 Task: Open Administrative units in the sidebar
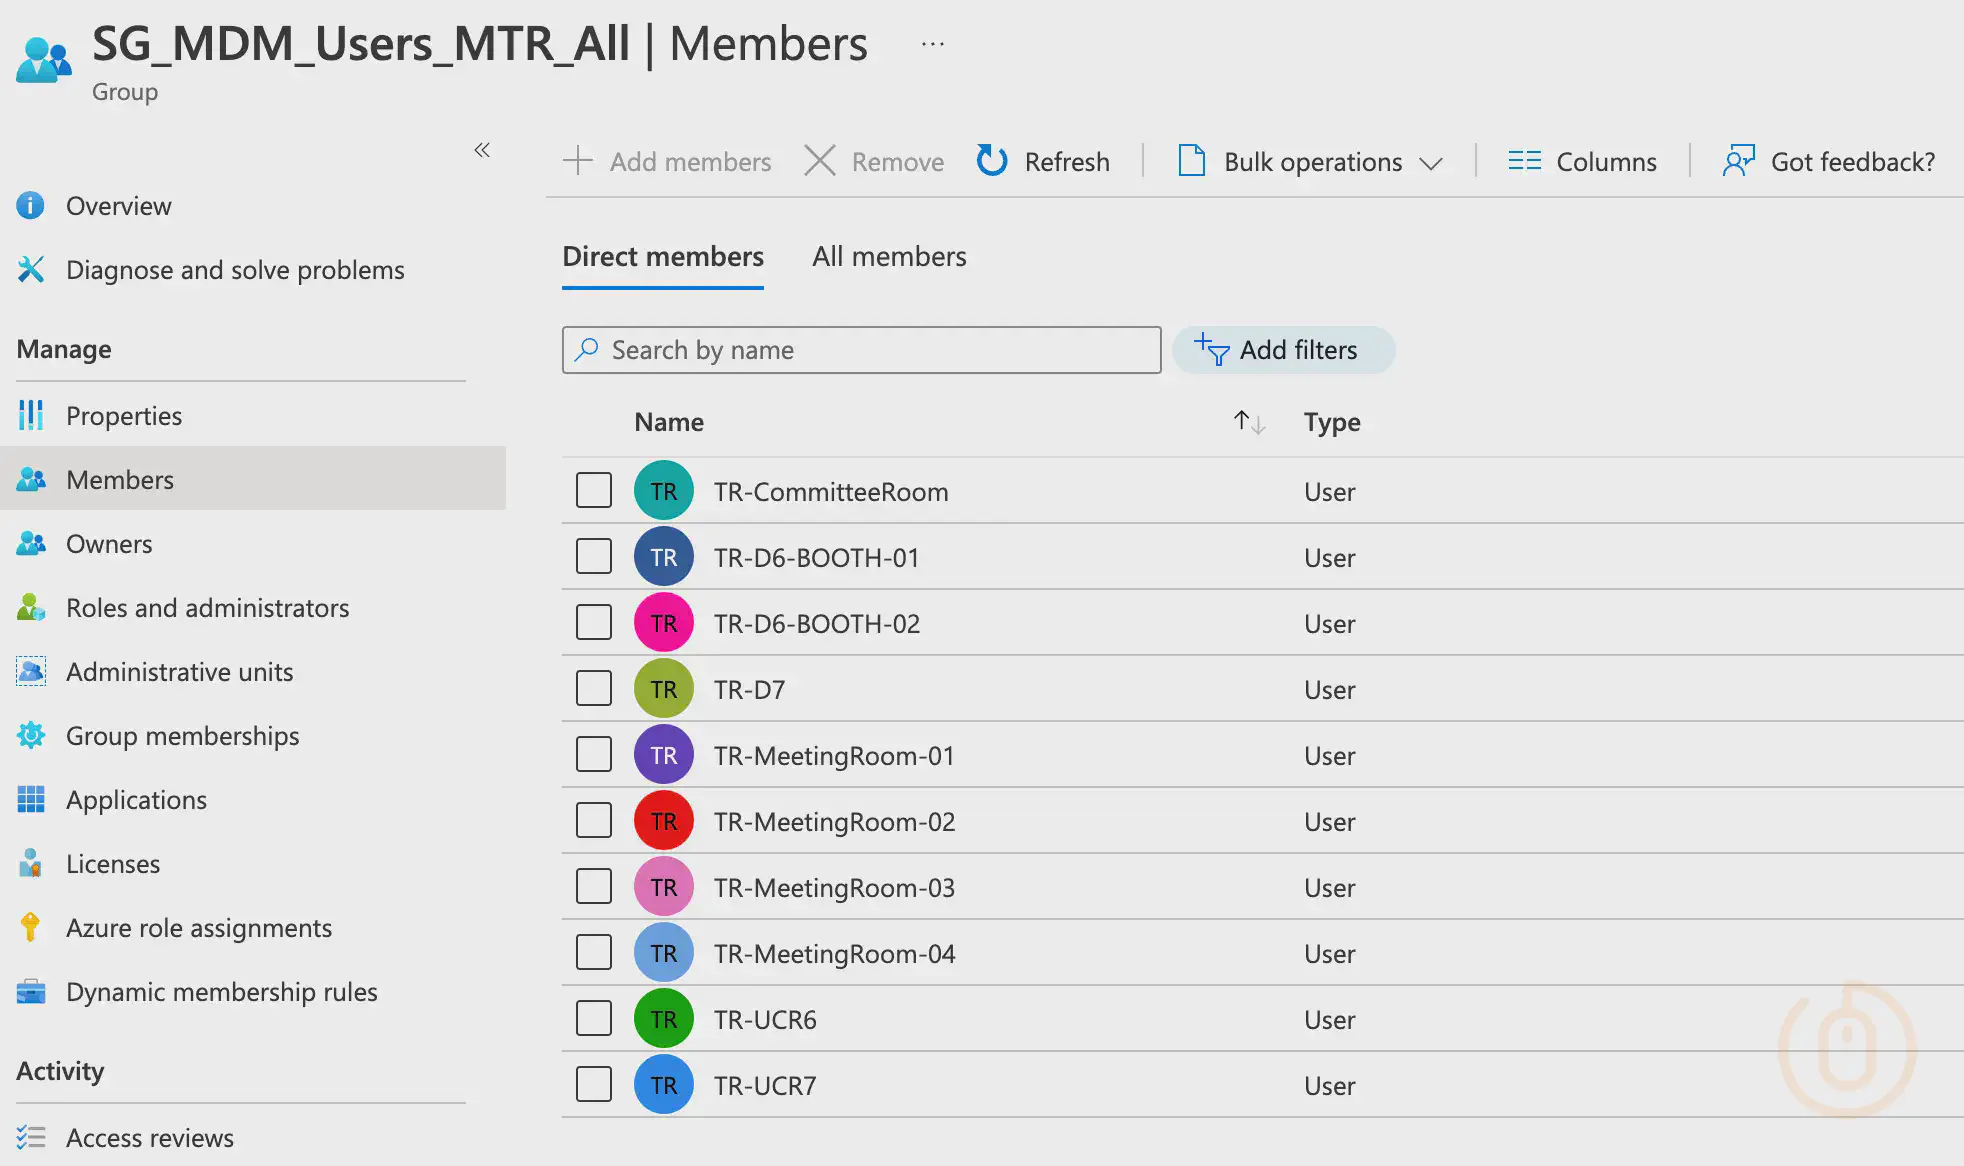pyautogui.click(x=180, y=672)
